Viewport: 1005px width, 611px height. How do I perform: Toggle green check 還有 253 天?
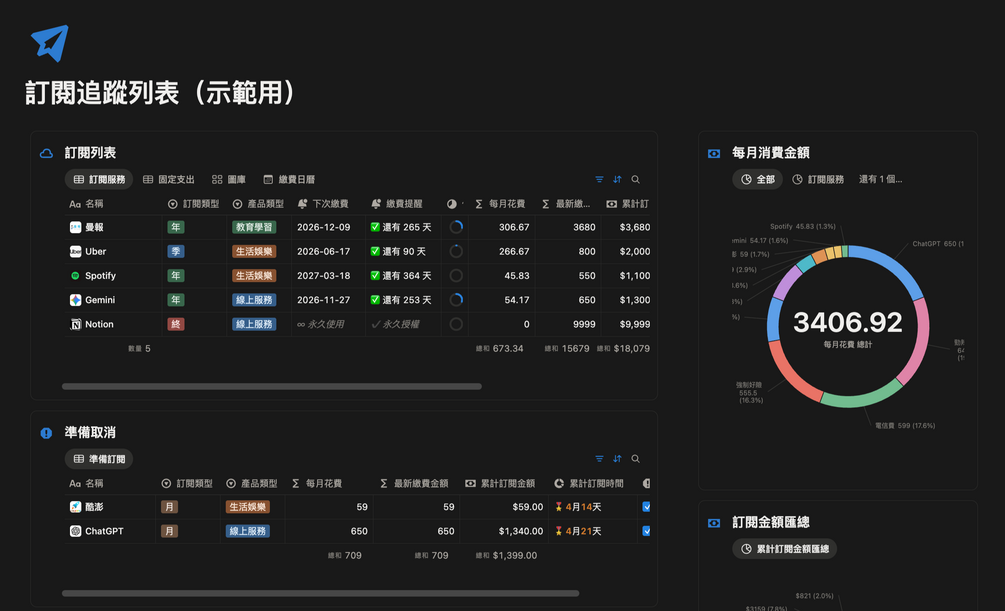375,300
